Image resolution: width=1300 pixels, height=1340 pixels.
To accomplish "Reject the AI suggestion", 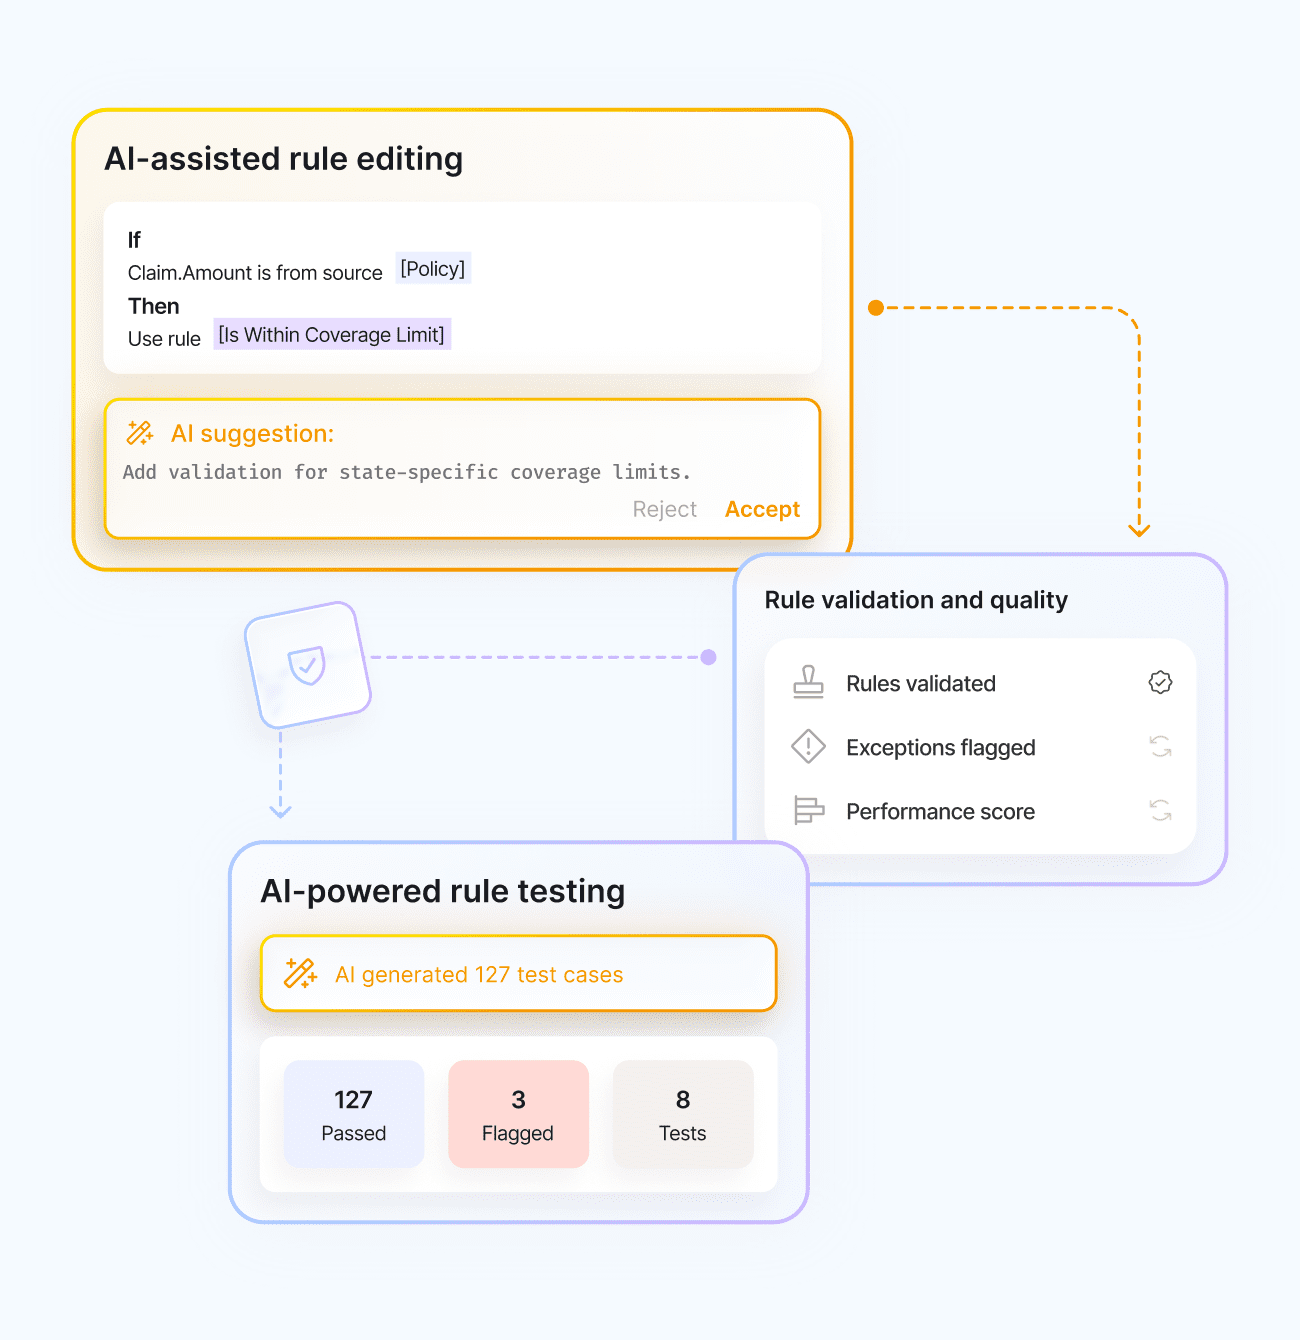I will [x=664, y=509].
